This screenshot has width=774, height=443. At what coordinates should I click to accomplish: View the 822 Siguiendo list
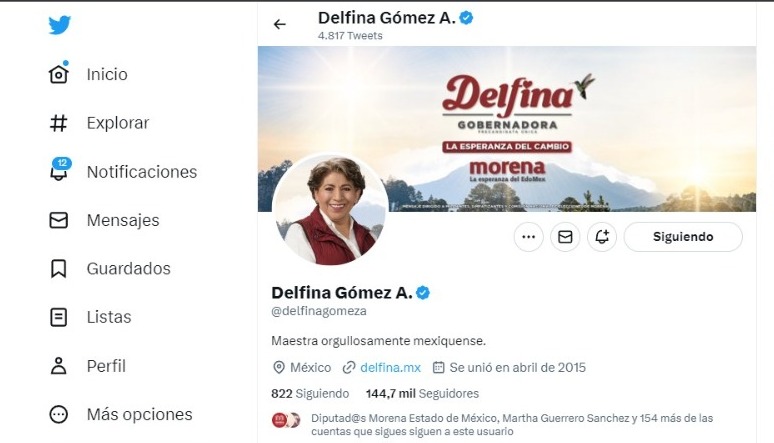310,393
